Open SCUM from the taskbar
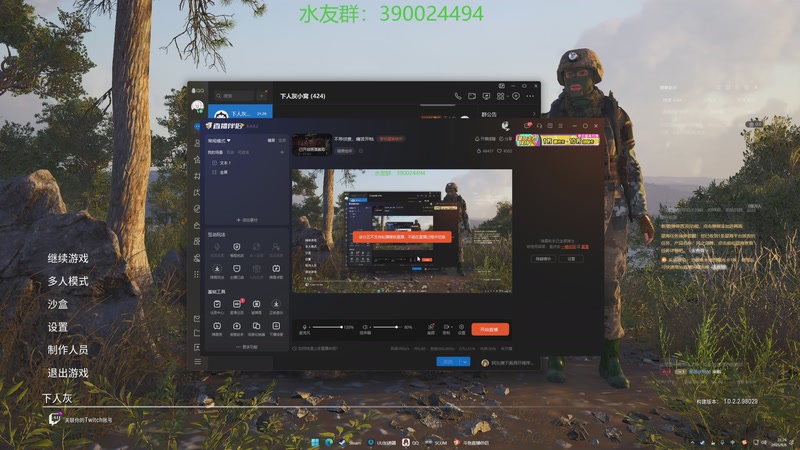 (x=436, y=442)
